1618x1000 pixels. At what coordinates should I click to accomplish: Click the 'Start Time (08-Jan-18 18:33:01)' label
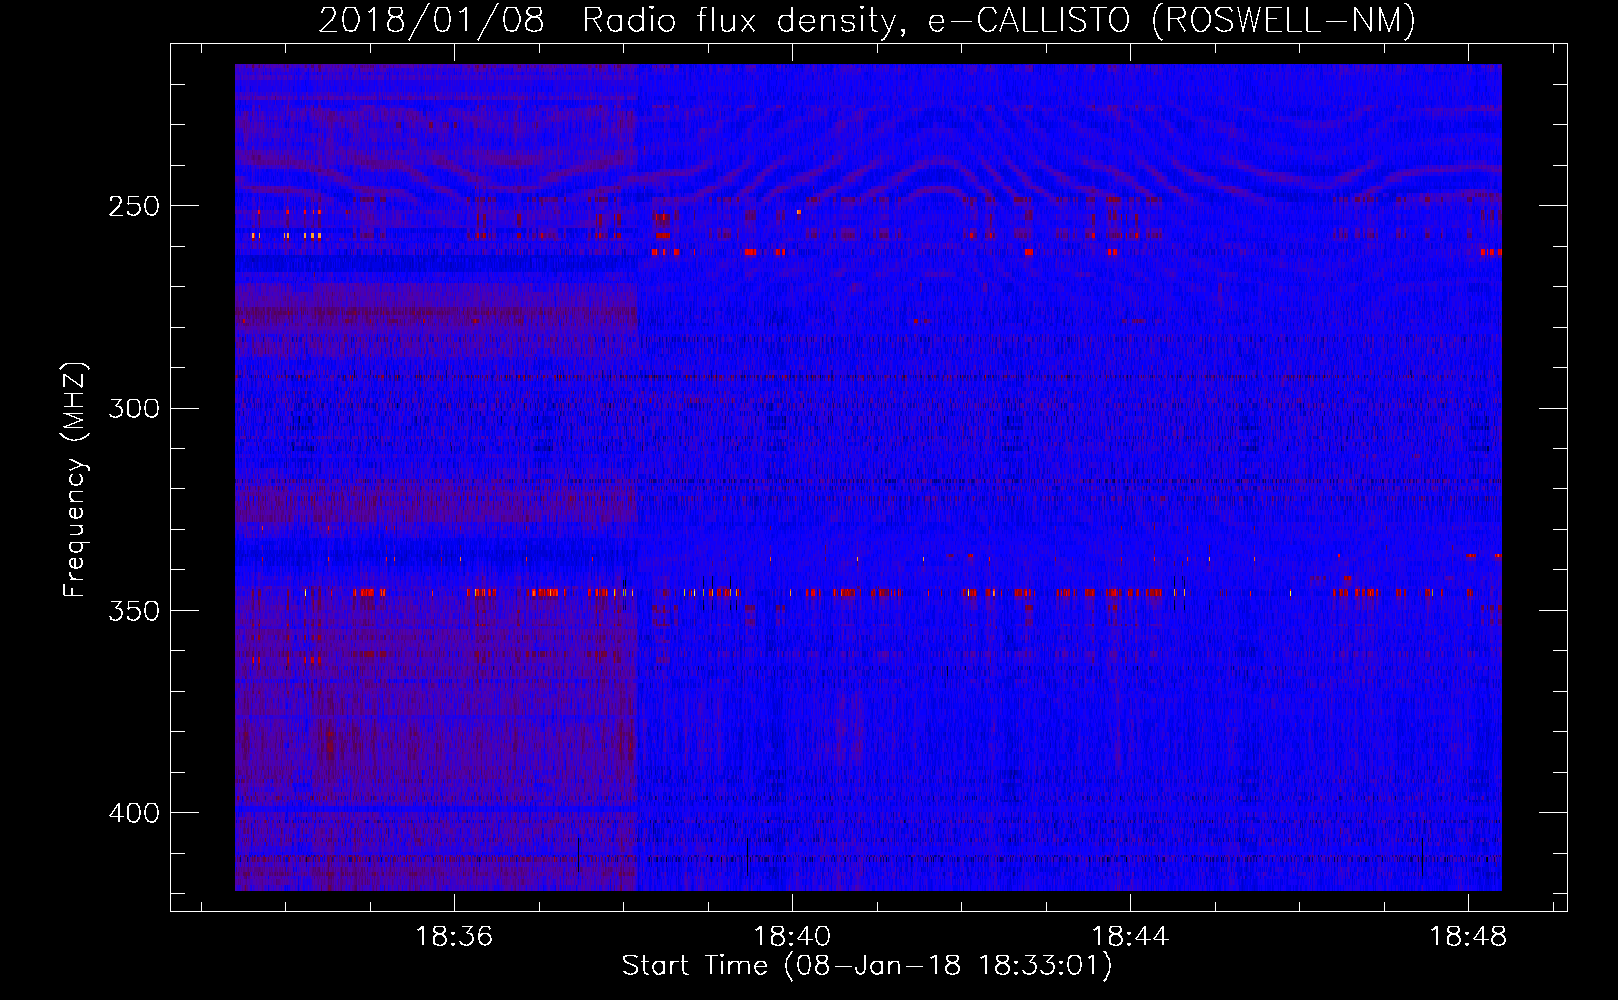(867, 966)
